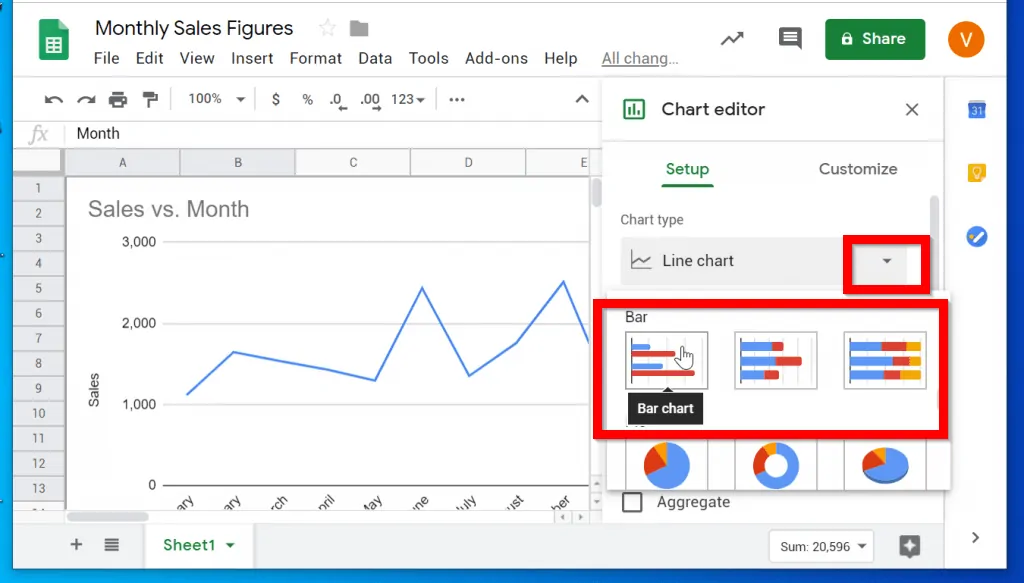Image resolution: width=1024 pixels, height=583 pixels.
Task: Open Google Calendar side panel icon
Action: [977, 110]
